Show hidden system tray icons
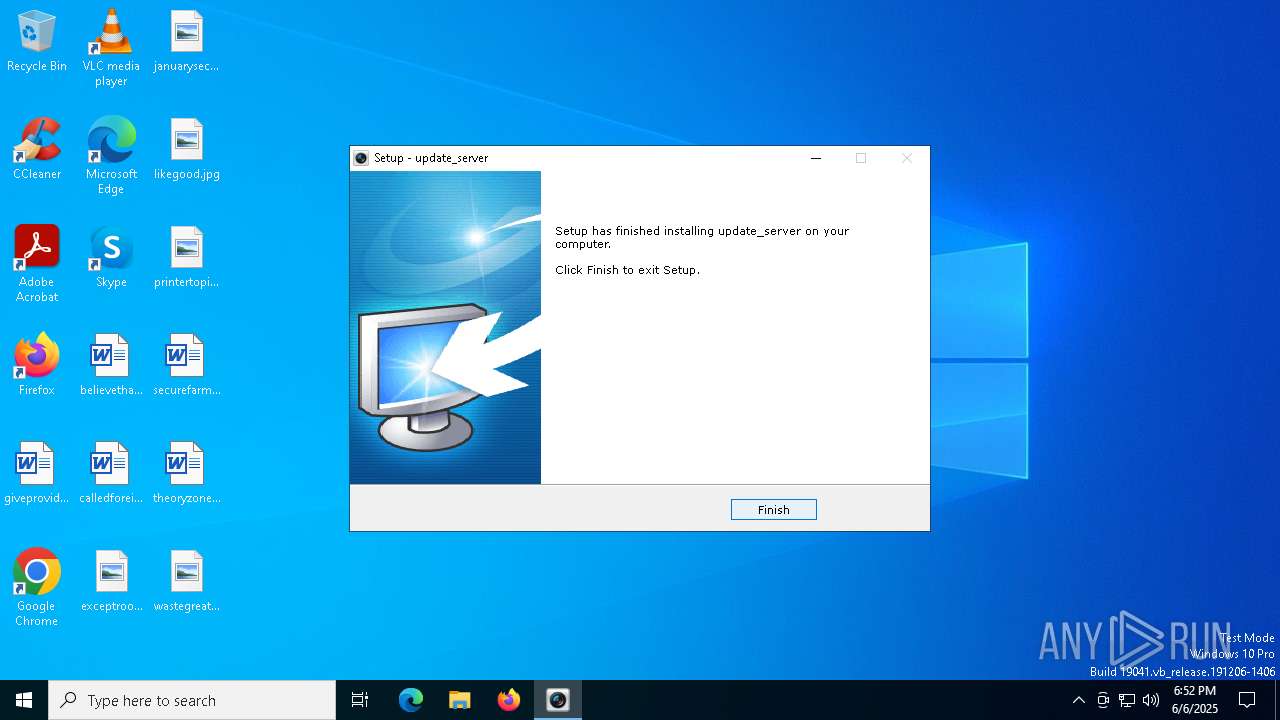 1078,700
